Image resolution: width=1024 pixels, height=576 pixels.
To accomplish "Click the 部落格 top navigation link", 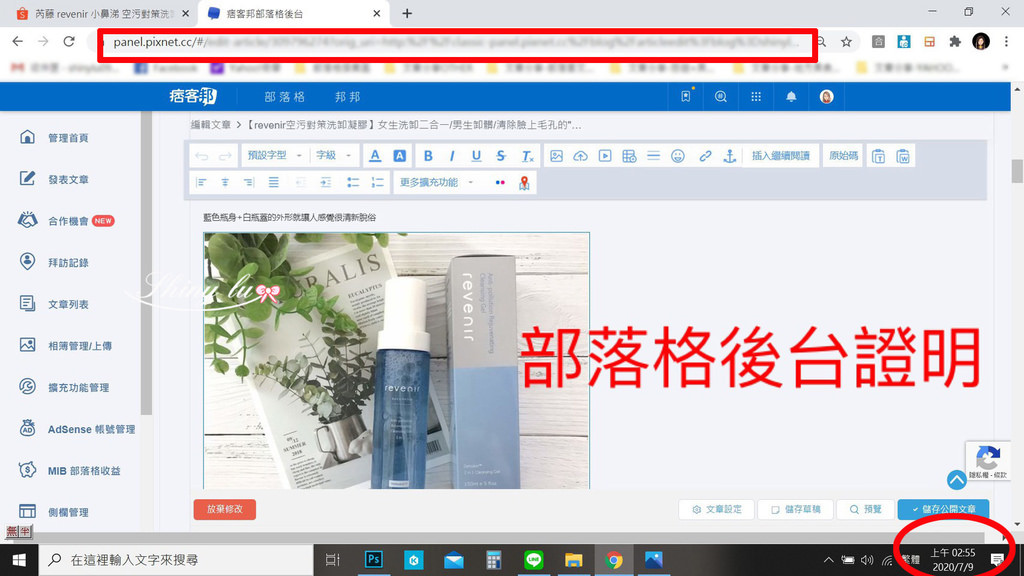I will [285, 97].
